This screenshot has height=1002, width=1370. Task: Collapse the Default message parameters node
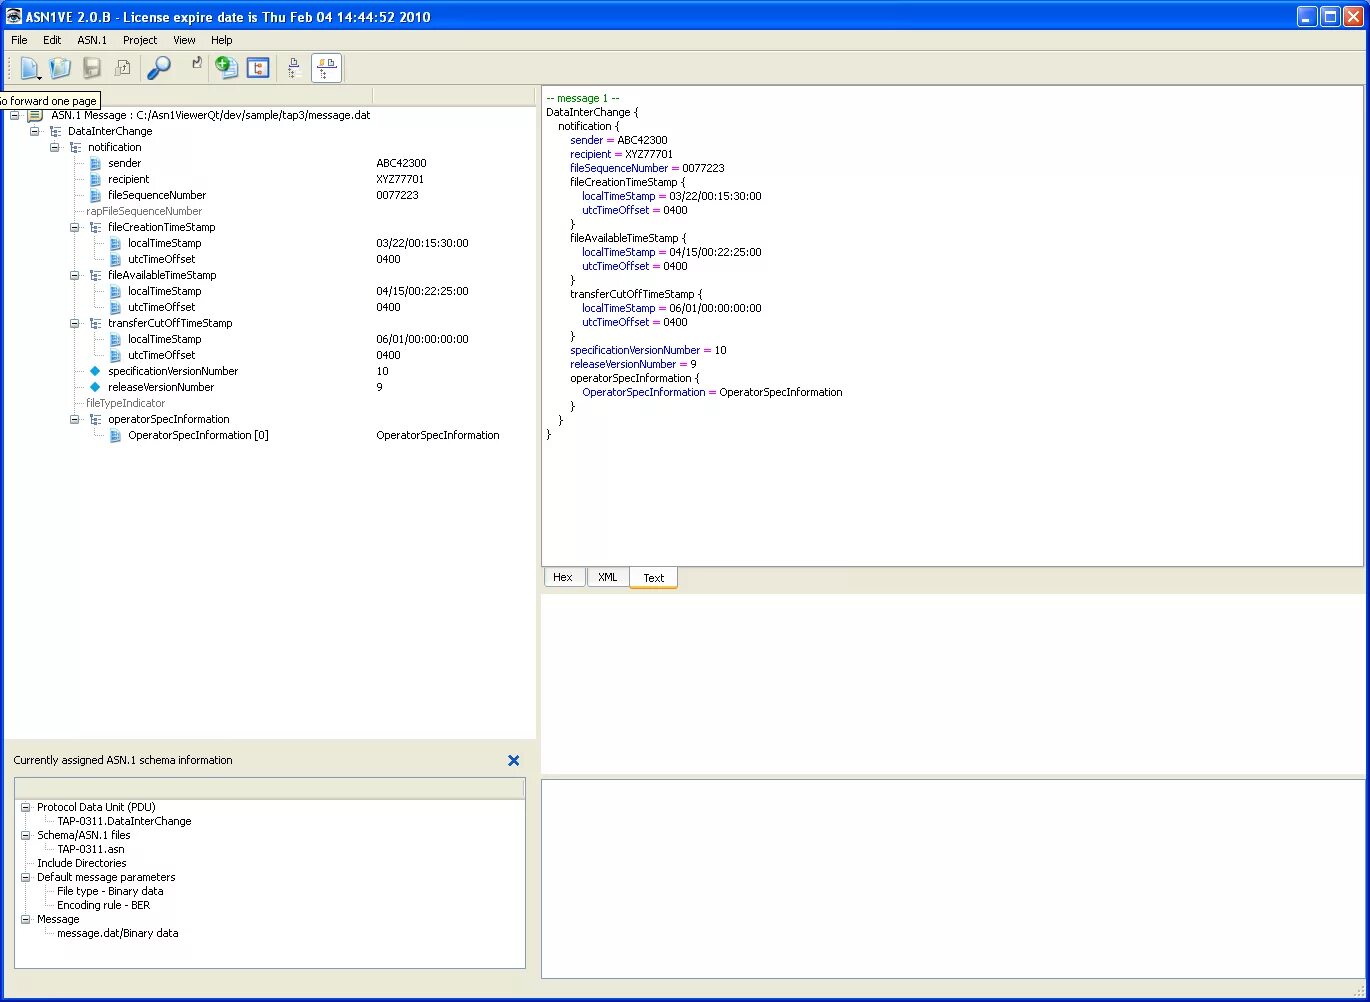point(26,877)
